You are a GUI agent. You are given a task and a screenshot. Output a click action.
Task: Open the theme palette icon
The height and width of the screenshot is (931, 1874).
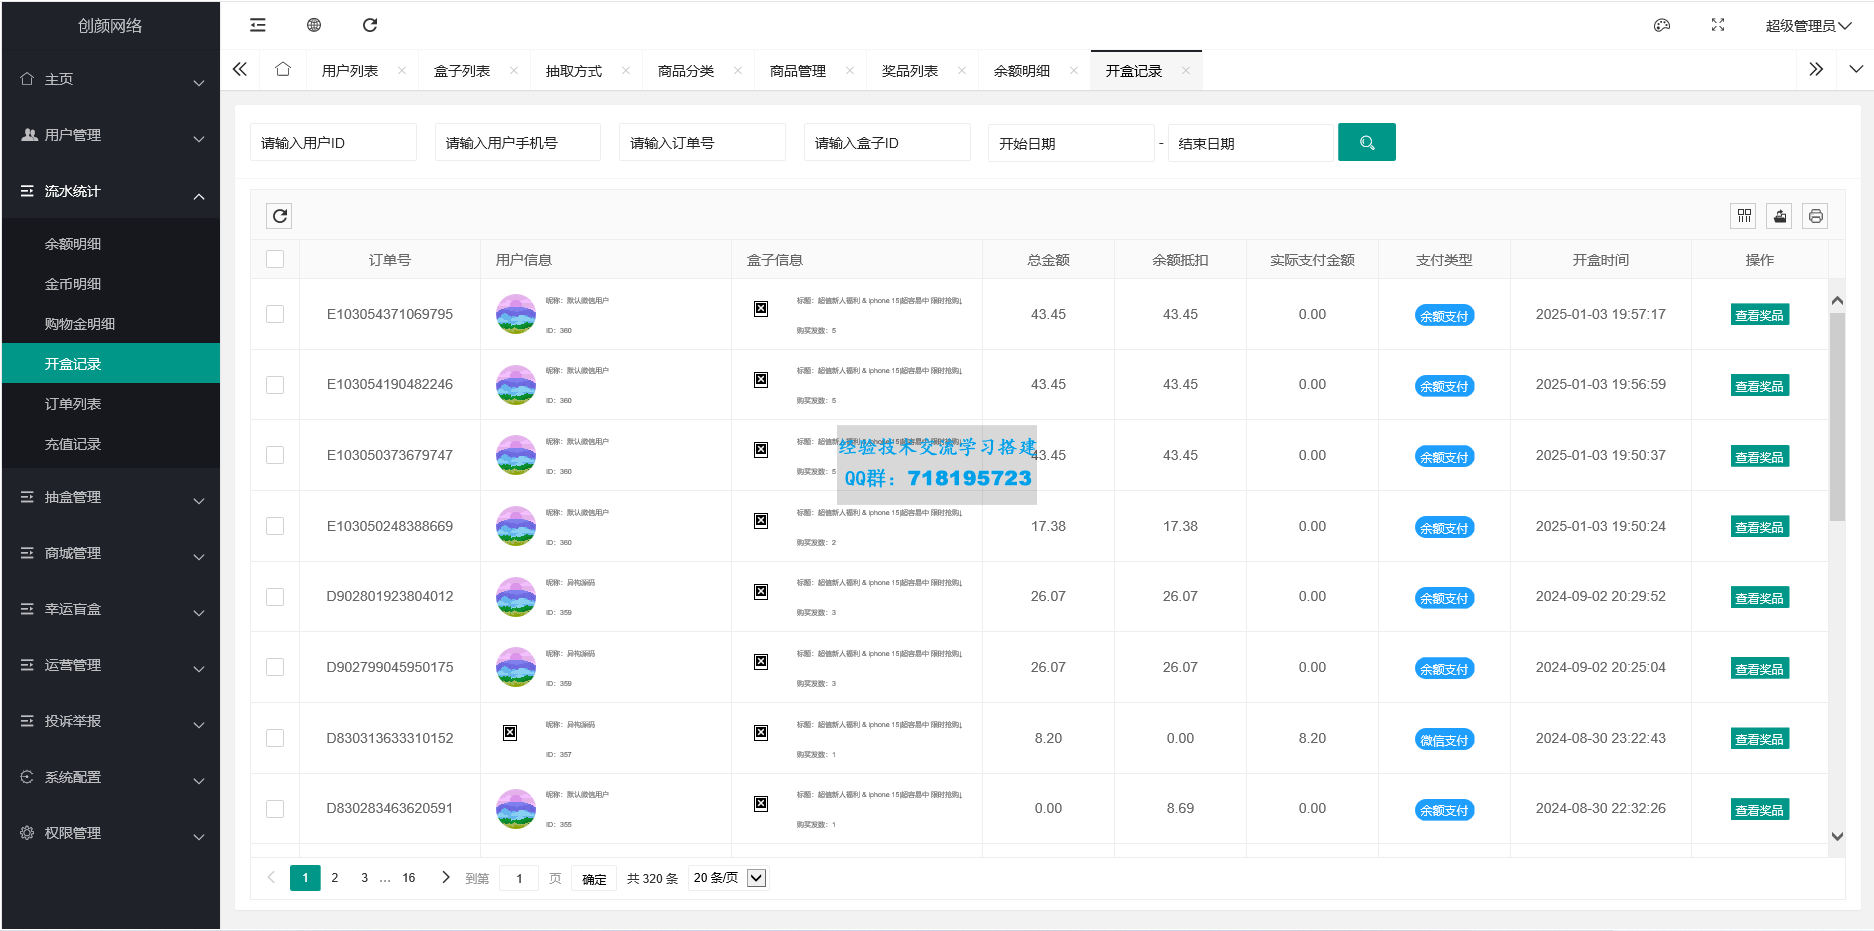(1662, 25)
